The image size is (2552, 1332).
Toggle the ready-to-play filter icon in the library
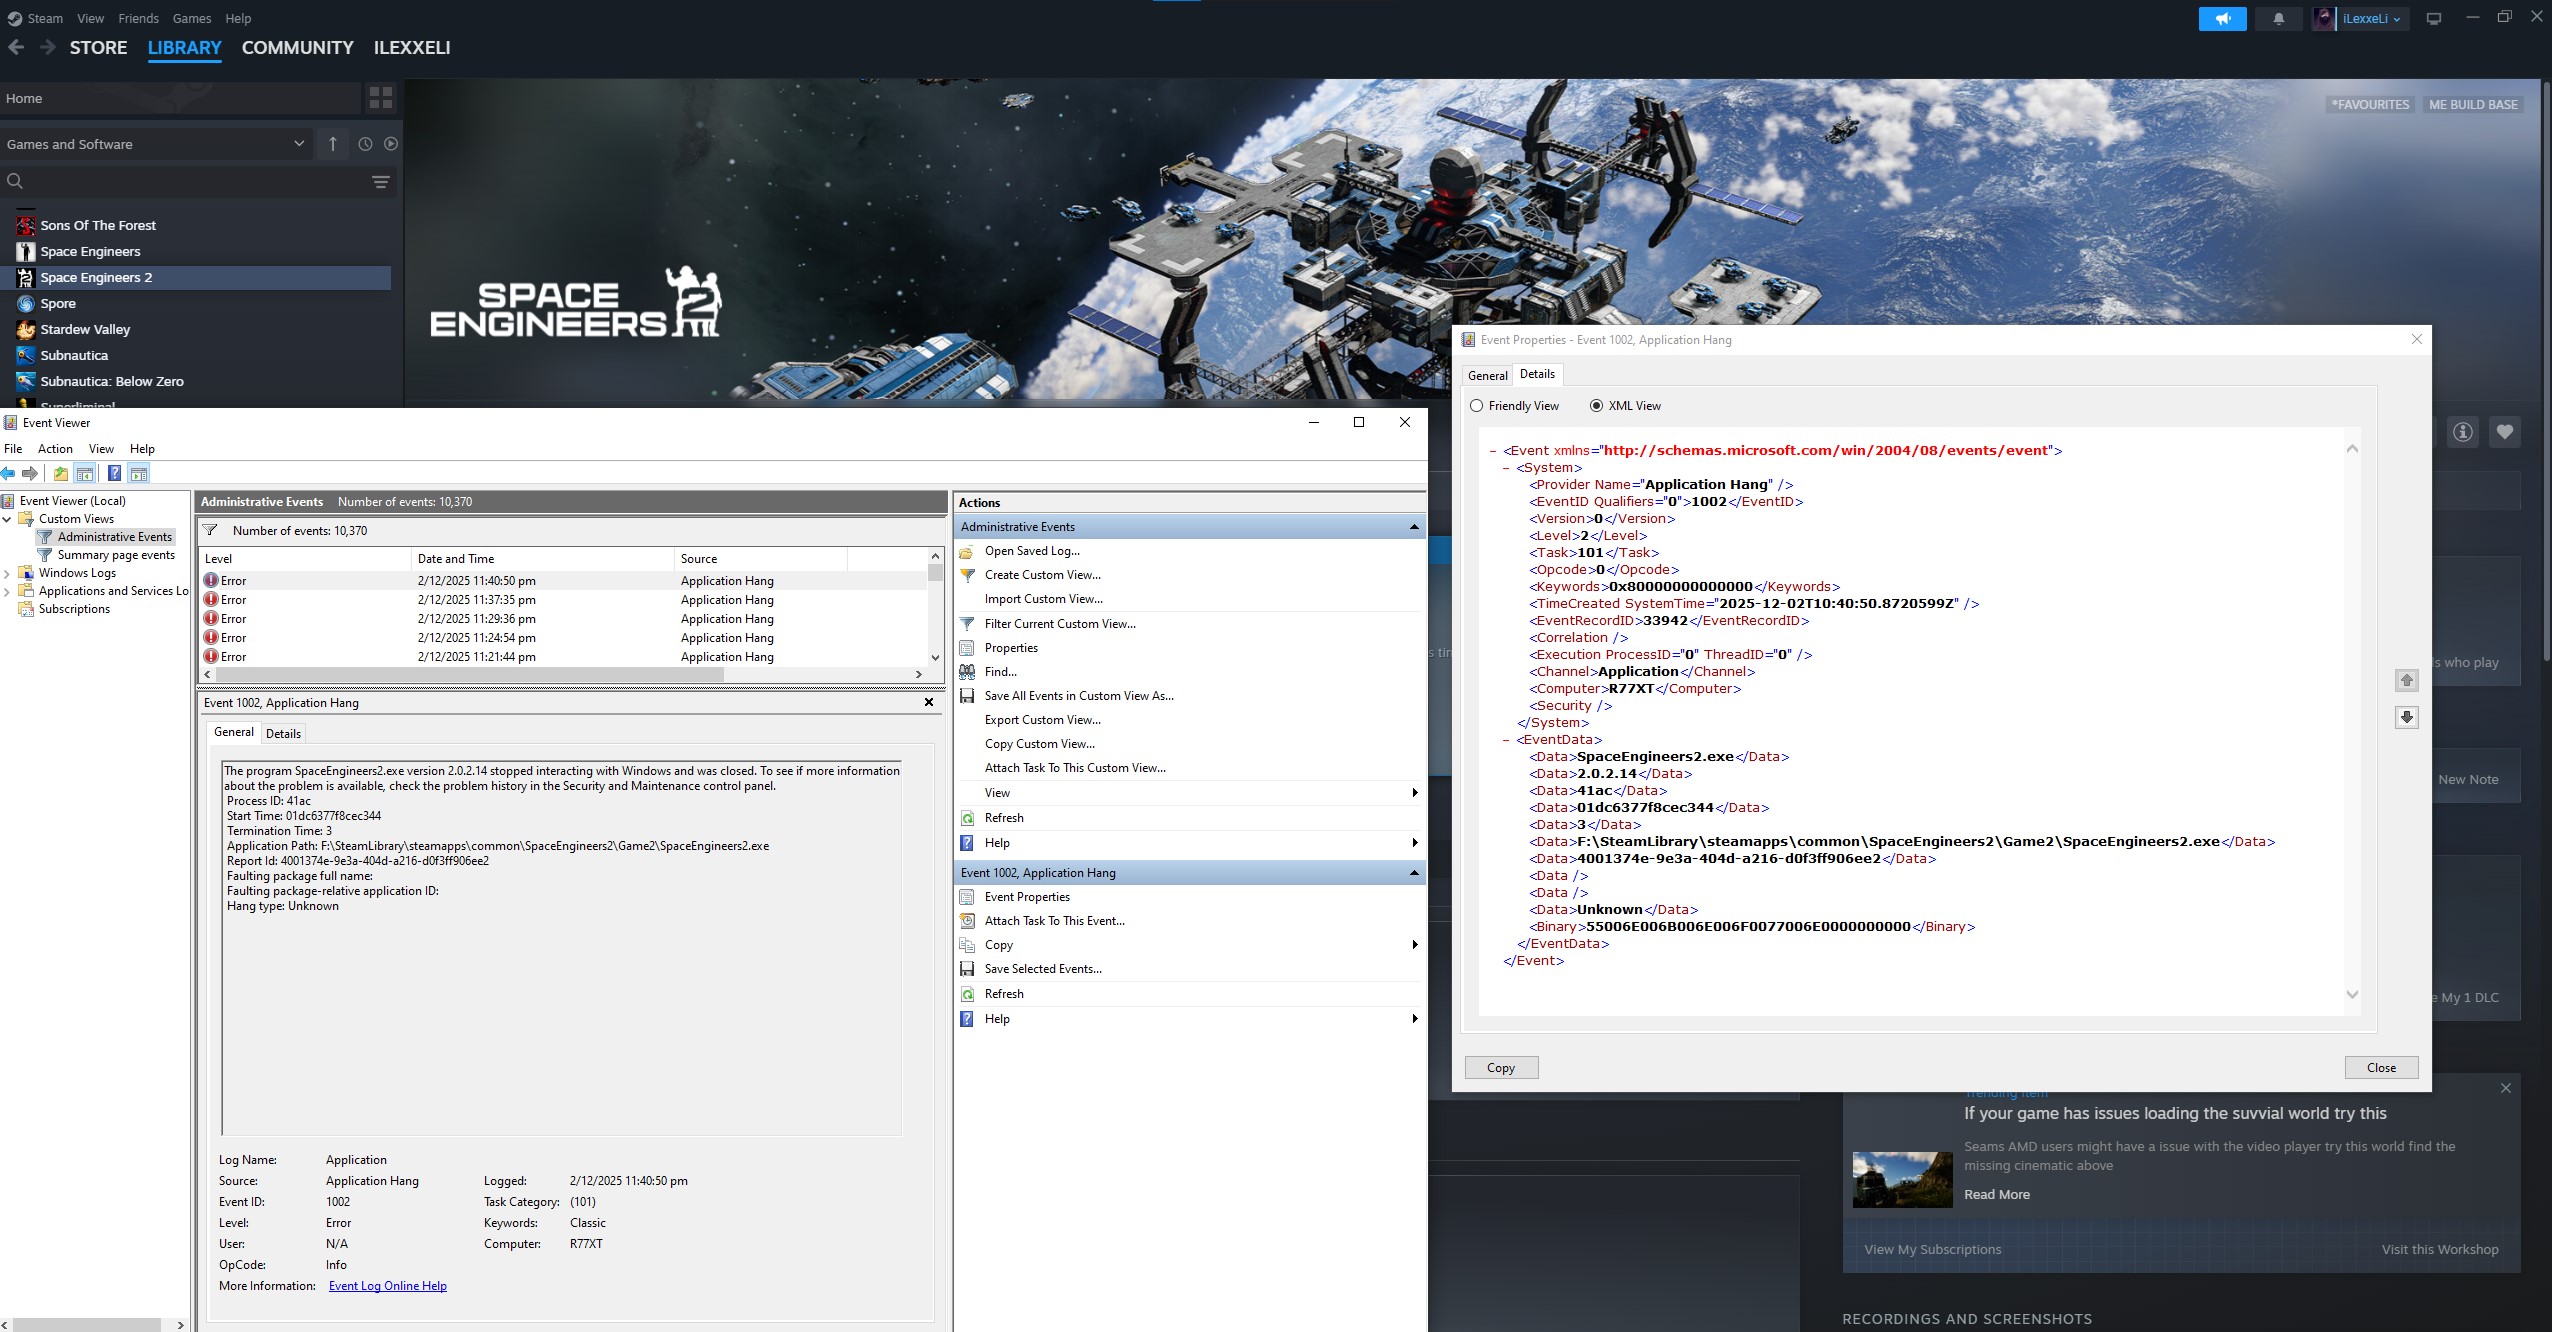coord(390,144)
